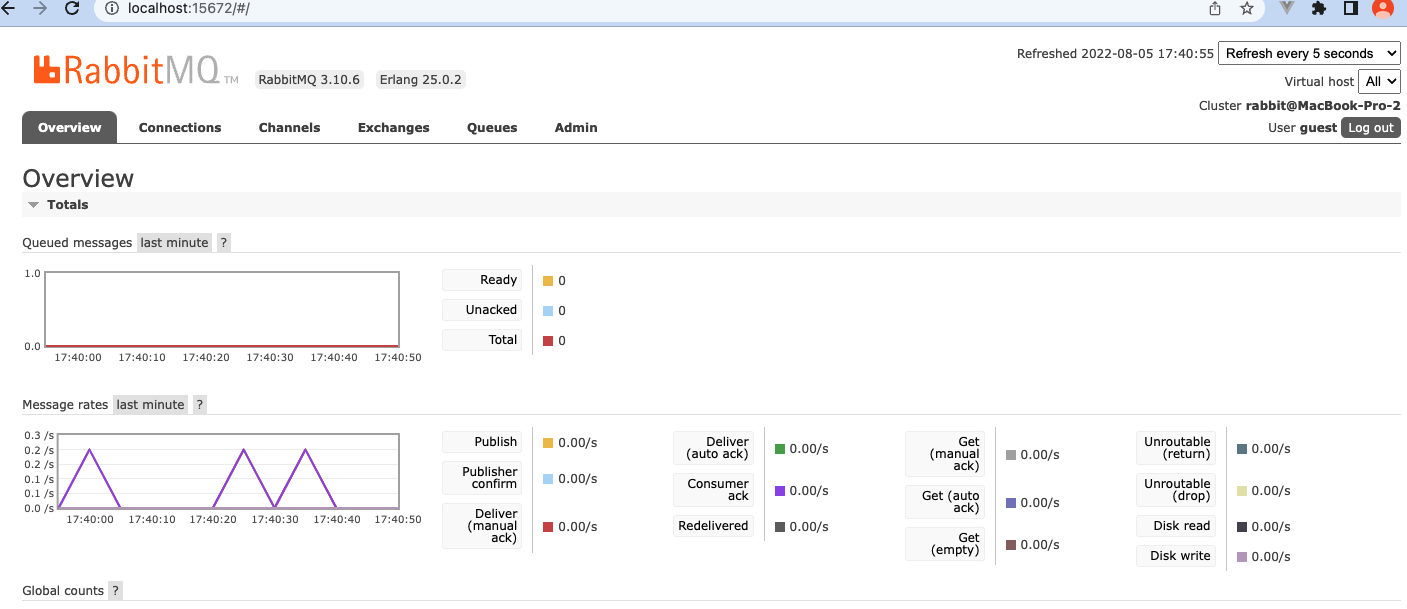Open the refresh interval dropdown
The height and width of the screenshot is (609, 1407).
(1309, 54)
